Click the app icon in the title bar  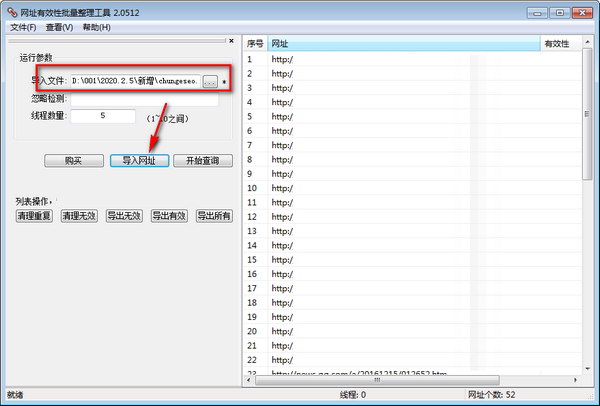tap(12, 12)
